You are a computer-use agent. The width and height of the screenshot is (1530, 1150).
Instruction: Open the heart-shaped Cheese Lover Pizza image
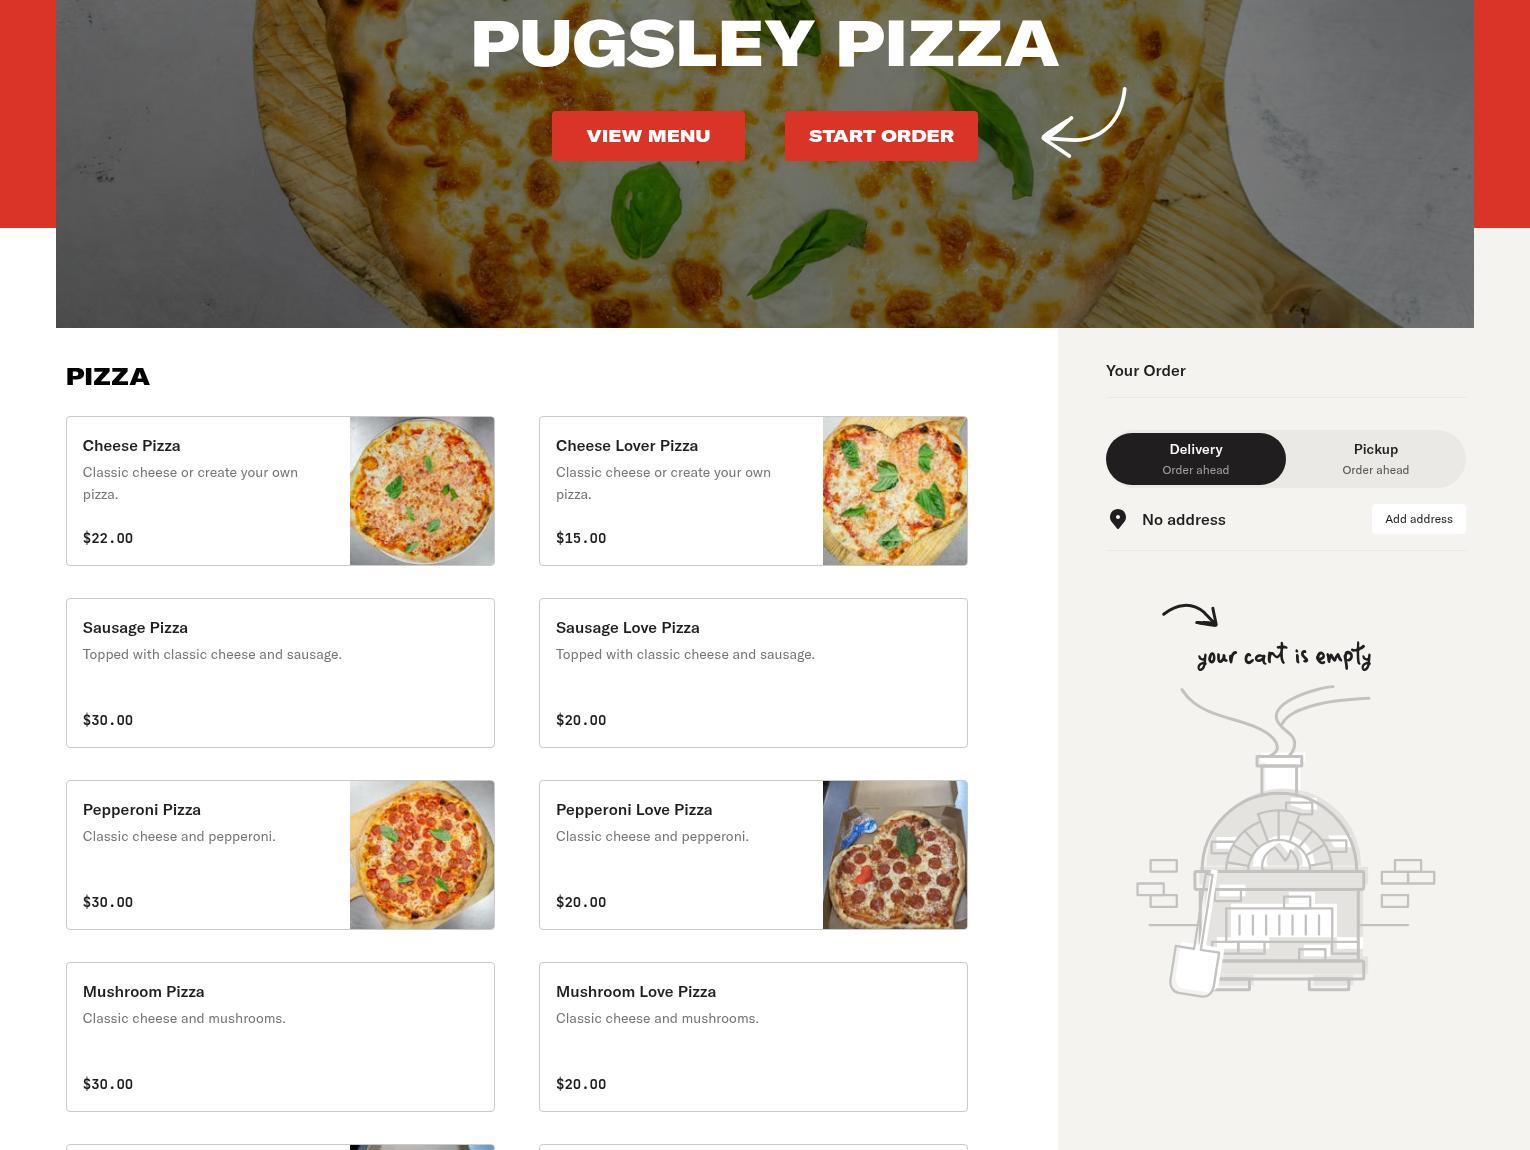pos(895,491)
